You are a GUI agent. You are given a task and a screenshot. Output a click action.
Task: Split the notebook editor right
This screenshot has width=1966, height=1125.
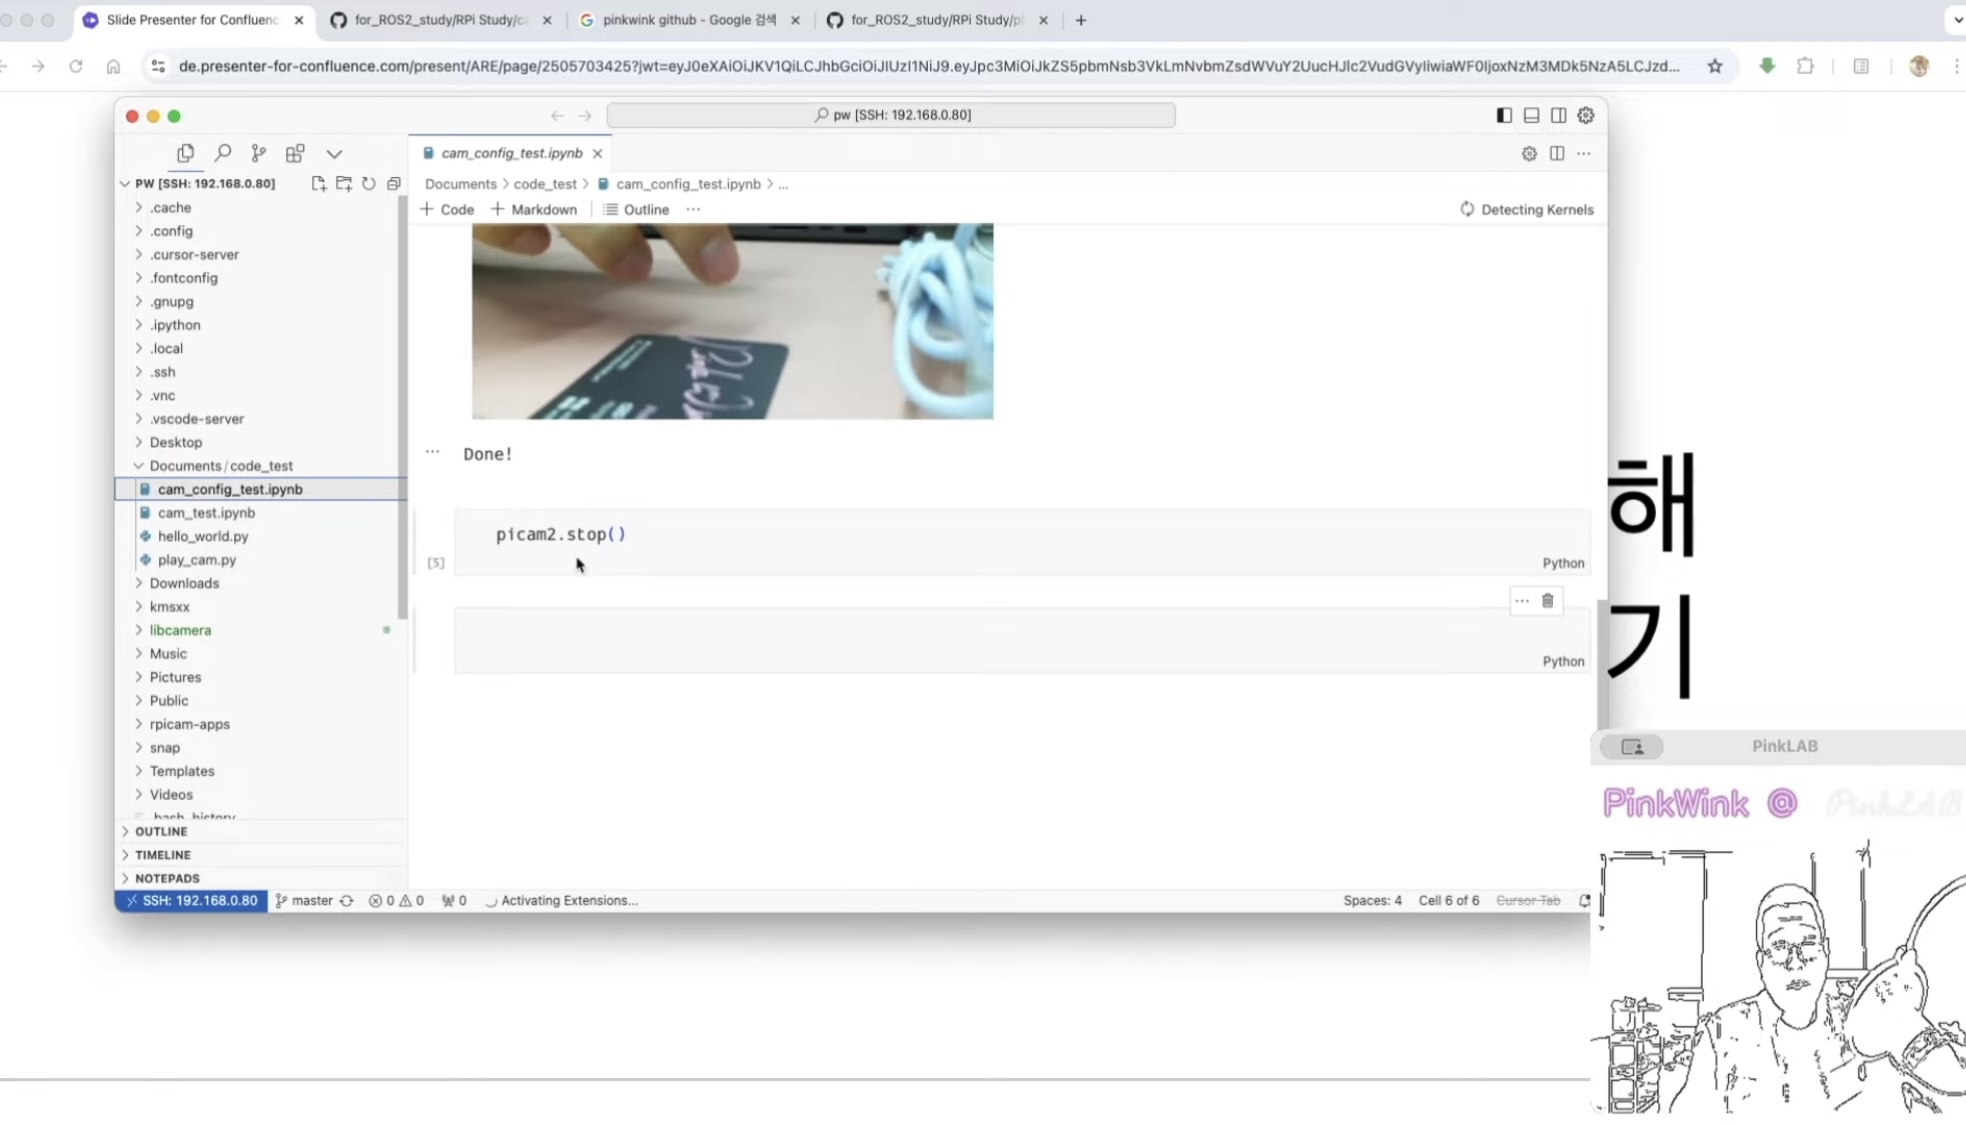tap(1557, 153)
